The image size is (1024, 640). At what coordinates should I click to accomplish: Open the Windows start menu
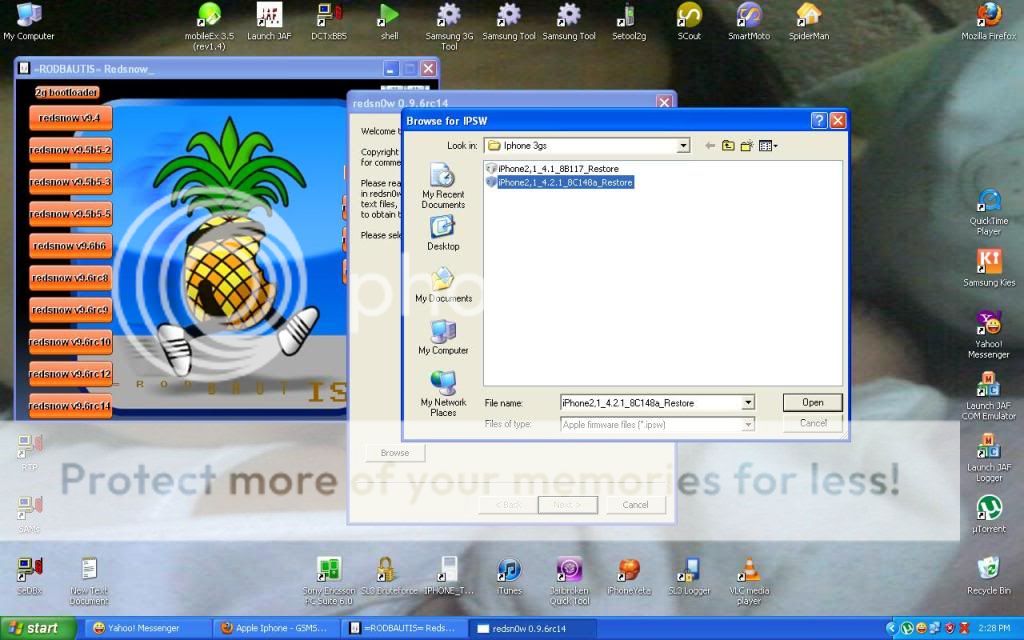click(38, 628)
